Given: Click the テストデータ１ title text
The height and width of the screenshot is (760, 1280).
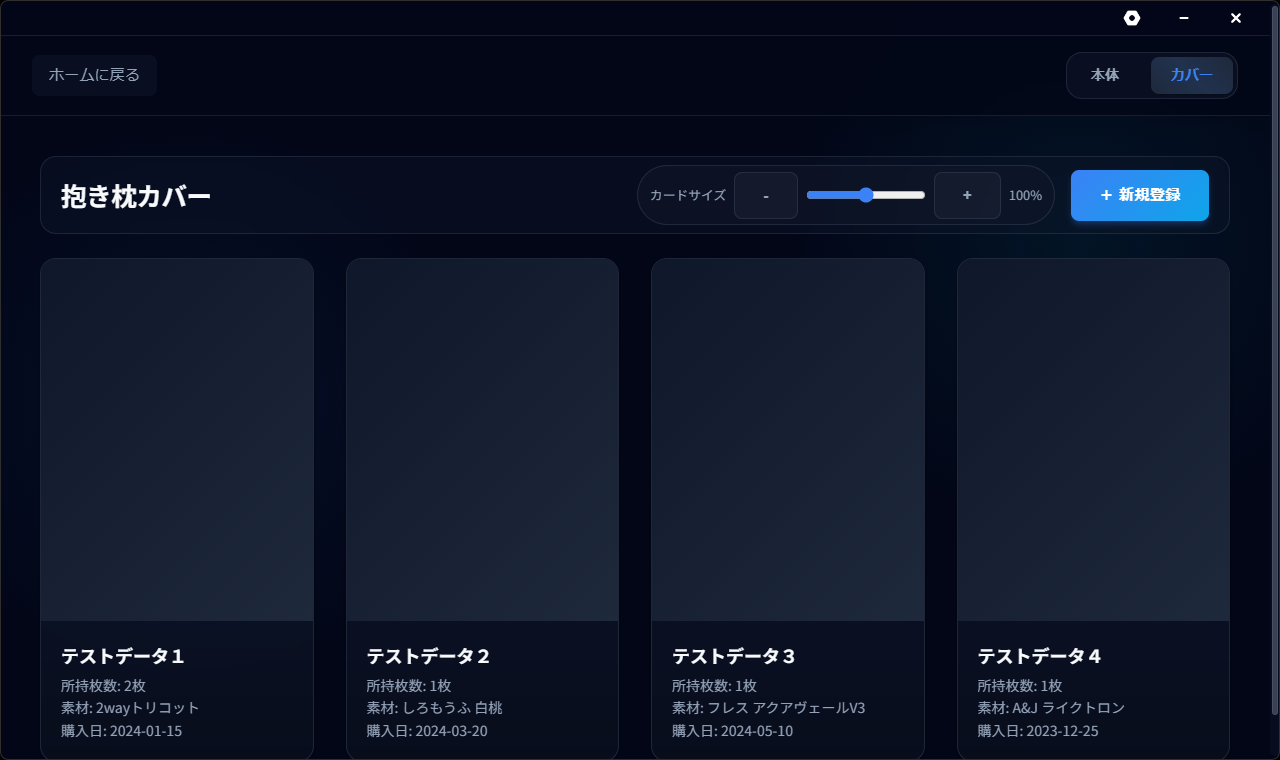Looking at the screenshot, I should click(x=123, y=656).
